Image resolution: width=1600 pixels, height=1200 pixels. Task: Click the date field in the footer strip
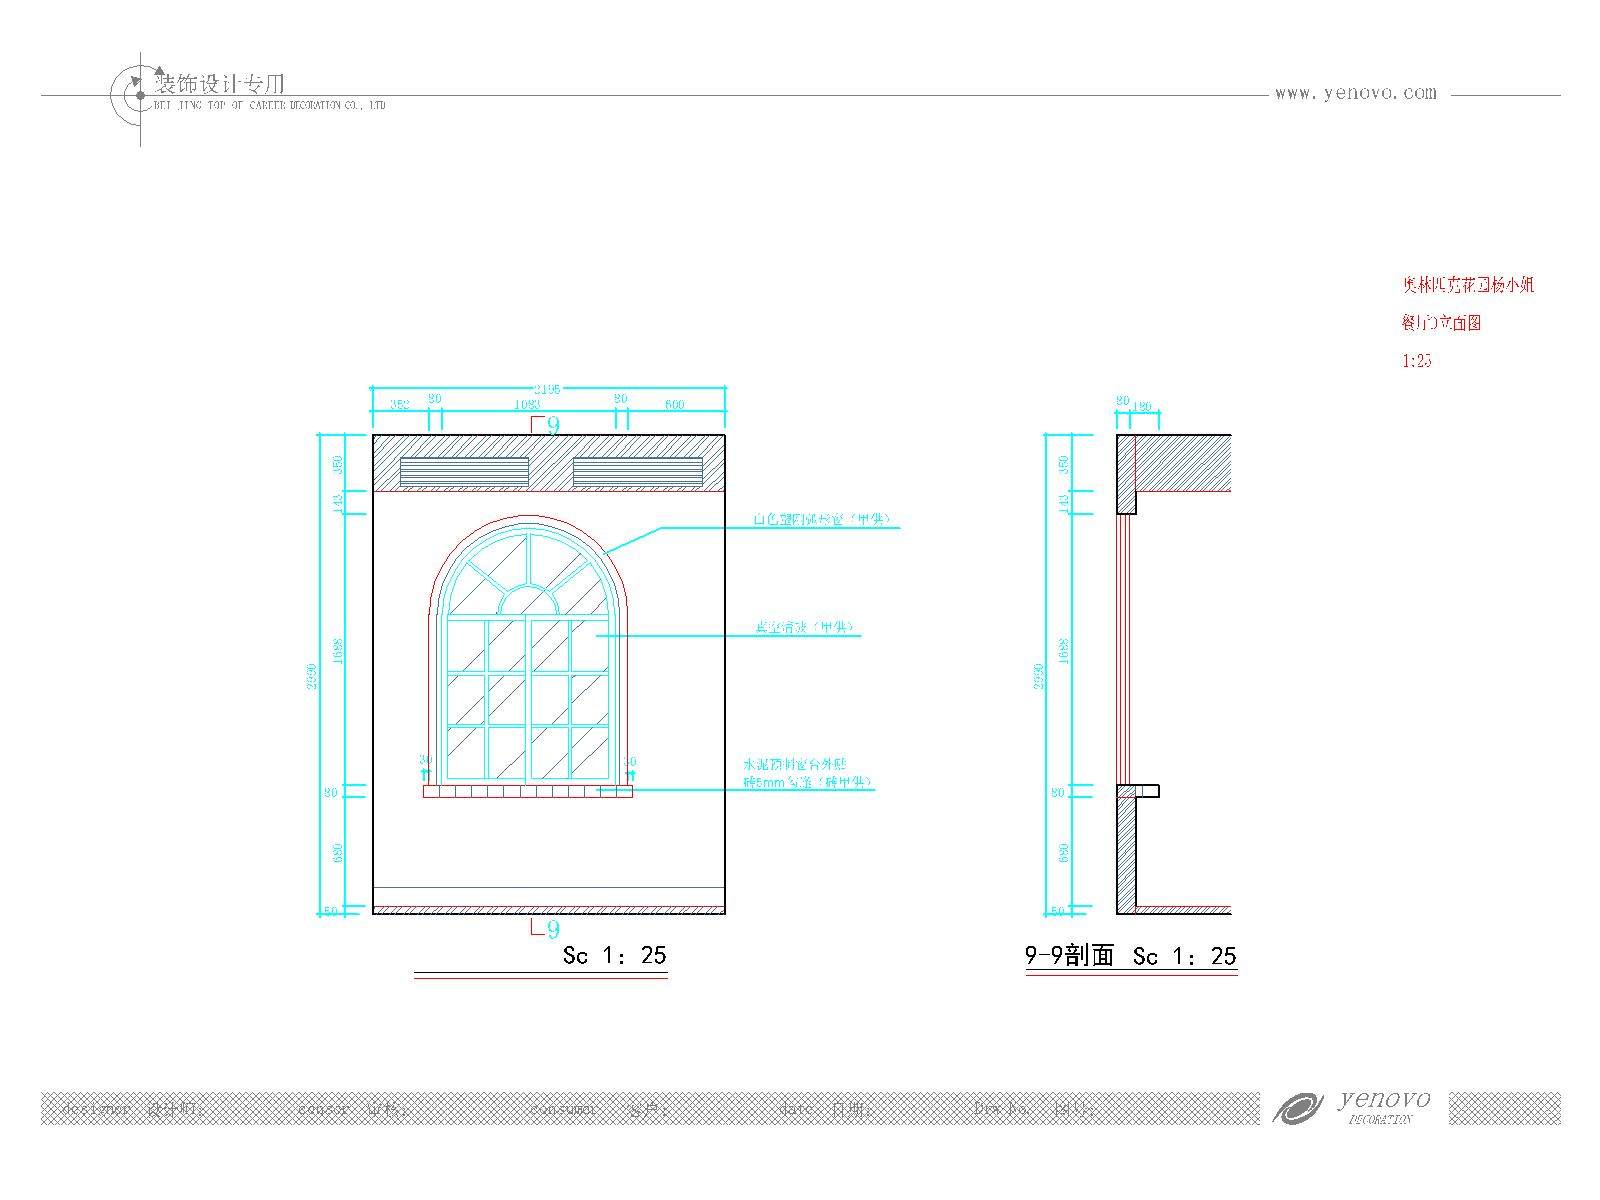(826, 1109)
